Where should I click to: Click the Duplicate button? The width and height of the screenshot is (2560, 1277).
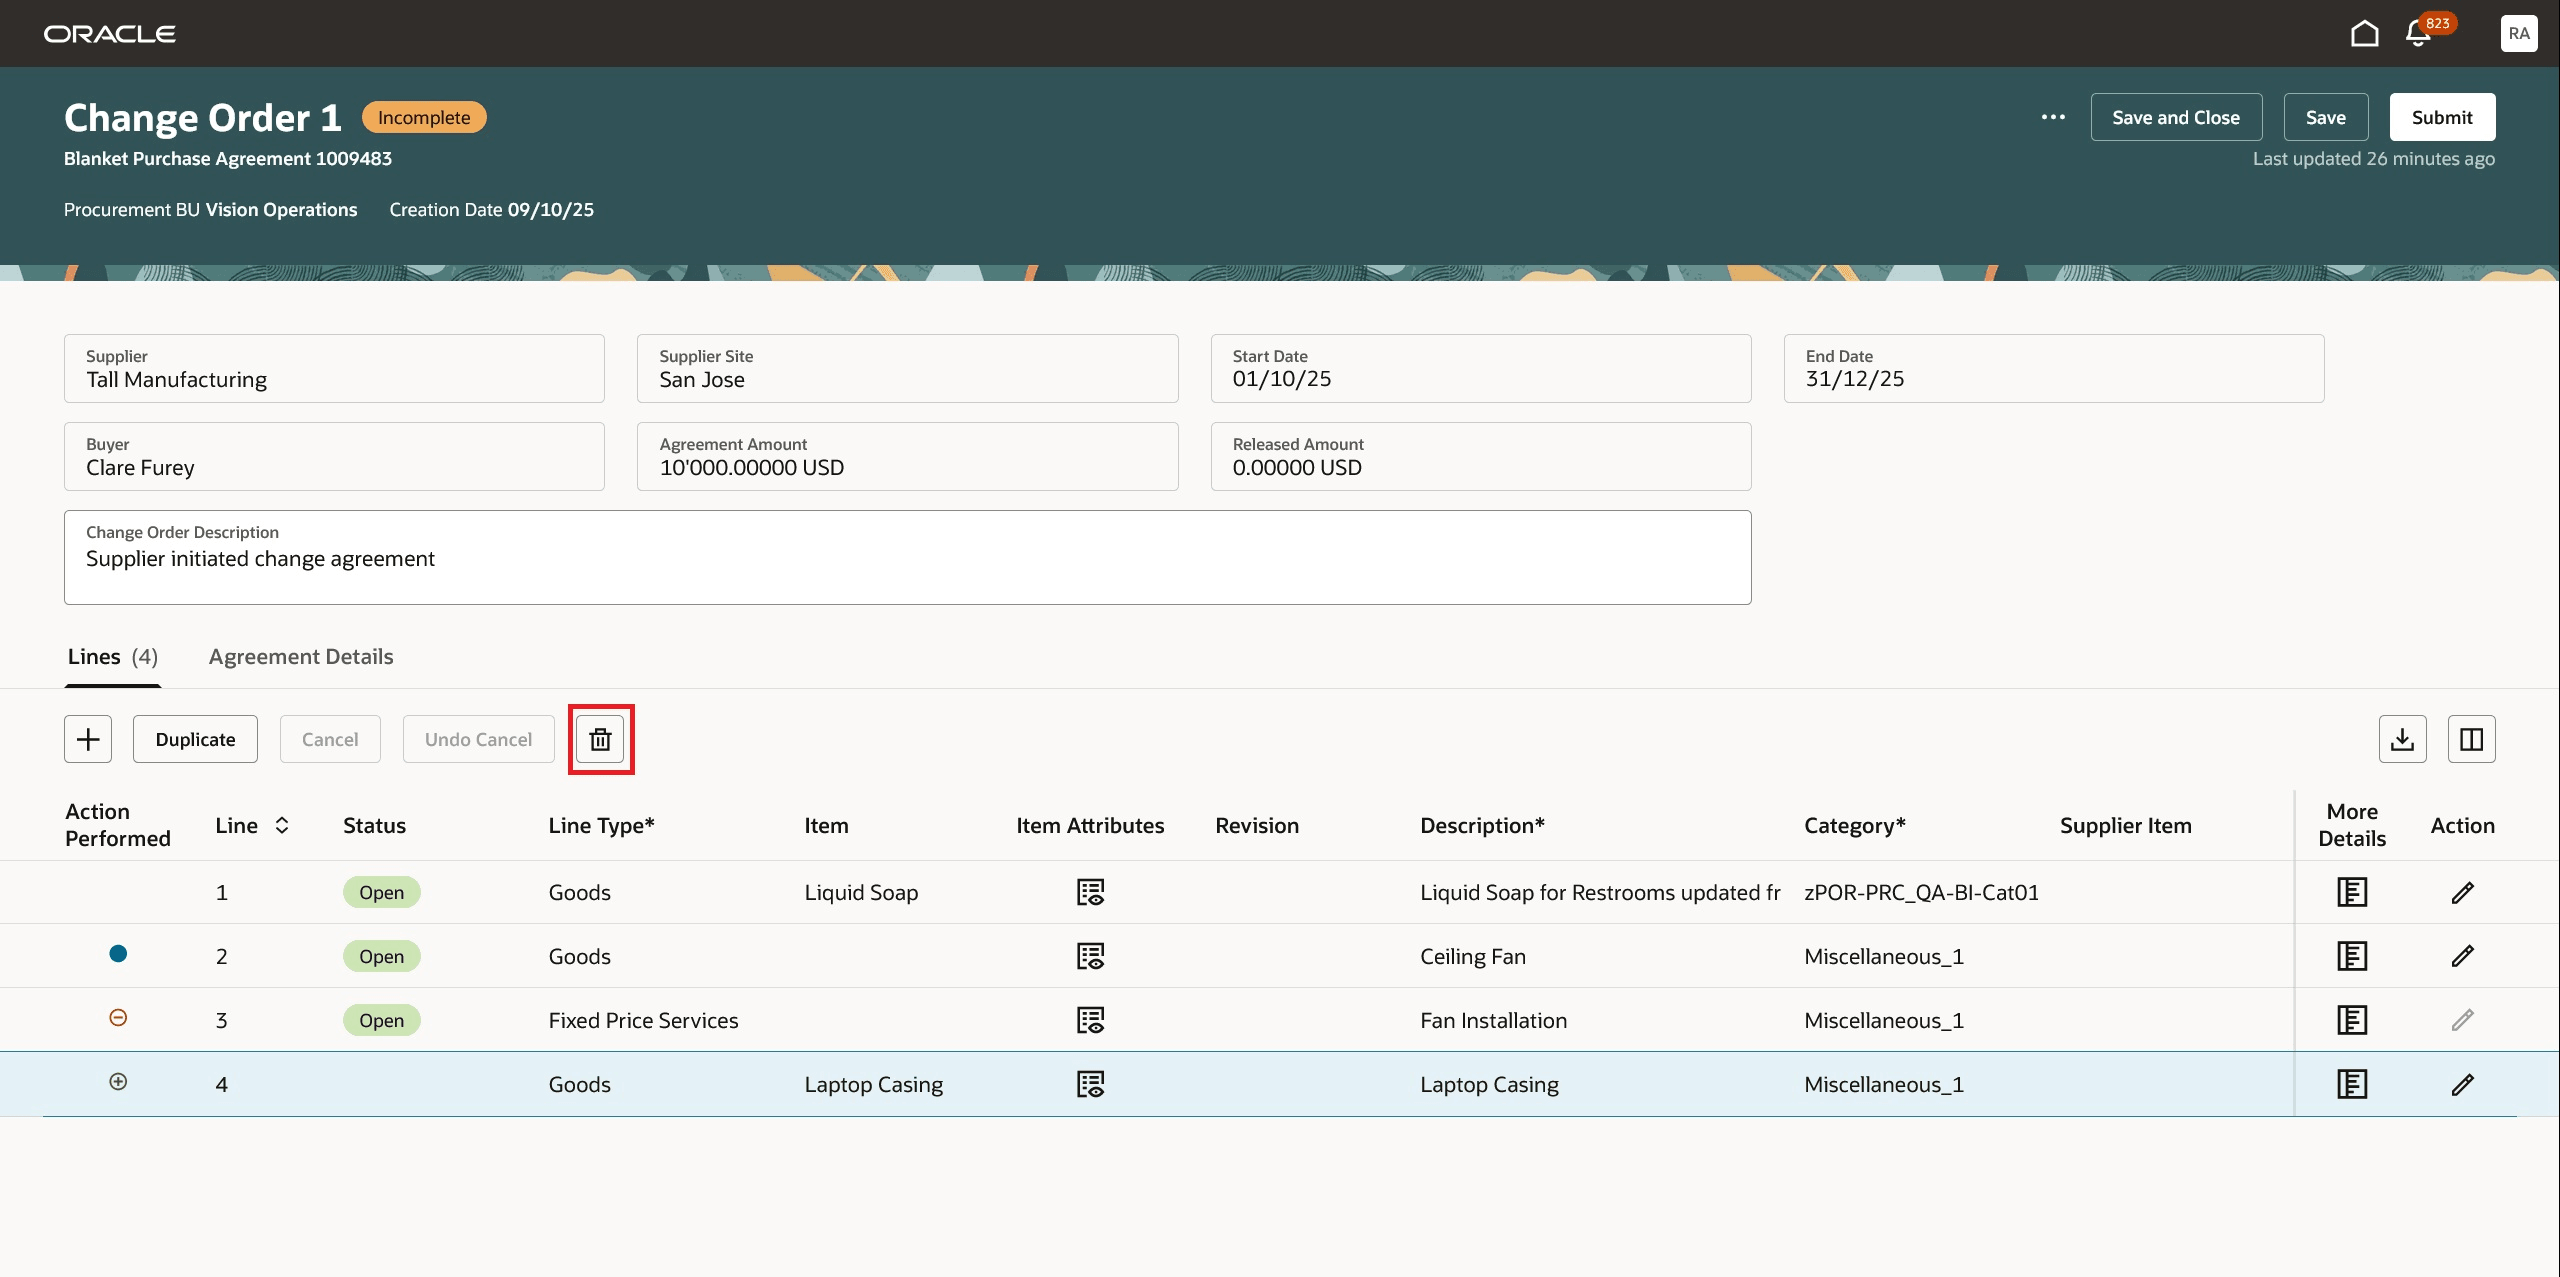(195, 739)
